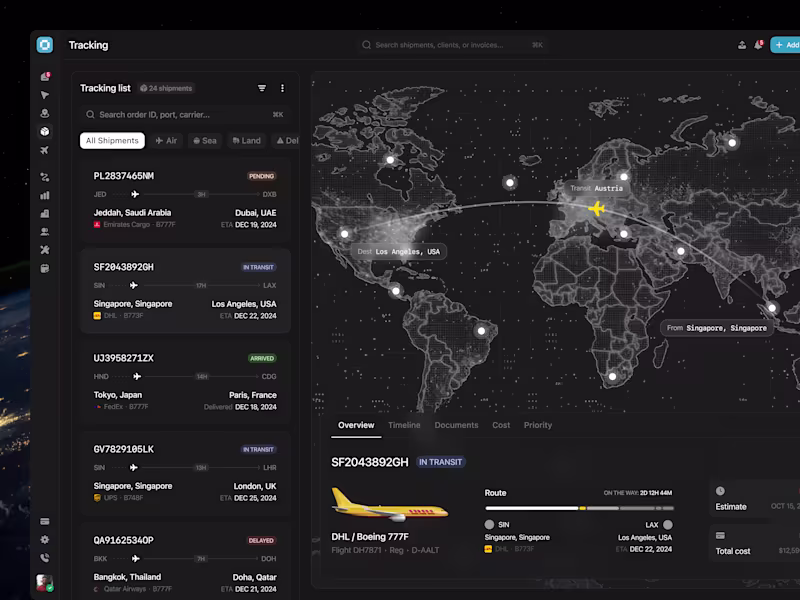Switch to the Cost tab
This screenshot has height=600, width=800.
[501, 425]
